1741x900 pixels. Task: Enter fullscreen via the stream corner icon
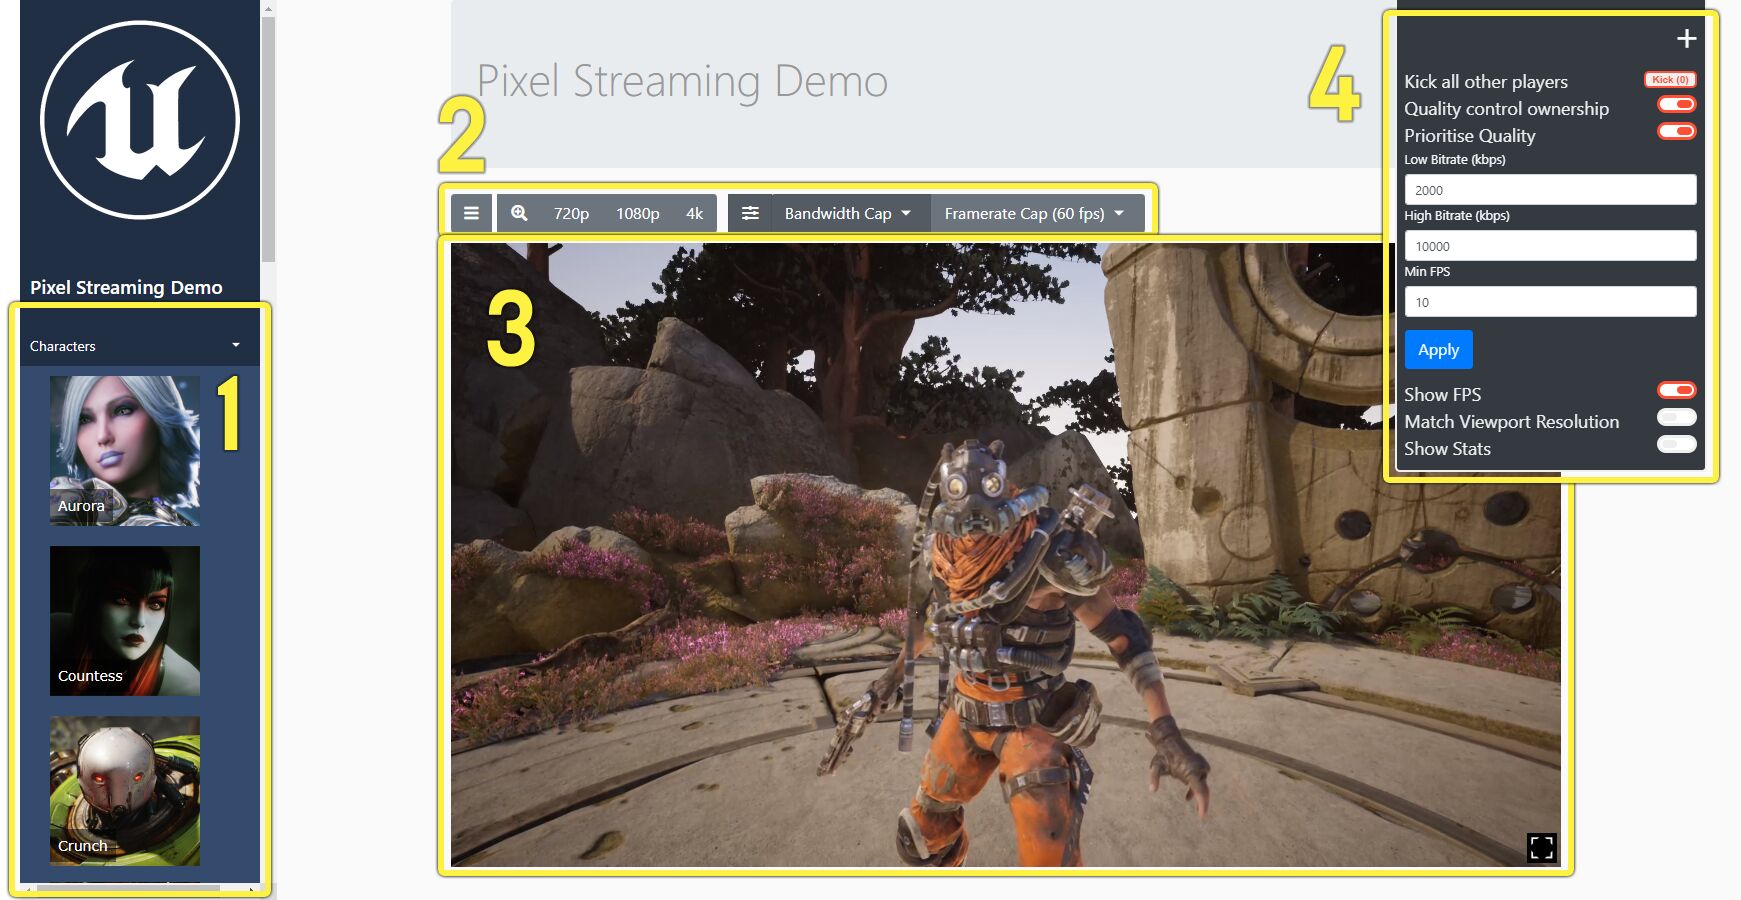pos(1540,846)
